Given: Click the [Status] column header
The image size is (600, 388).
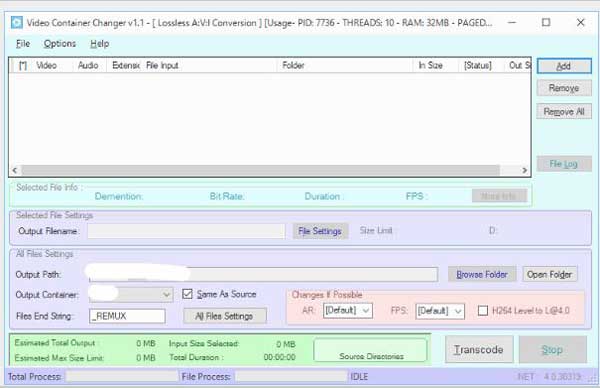Looking at the screenshot, I should (x=481, y=65).
